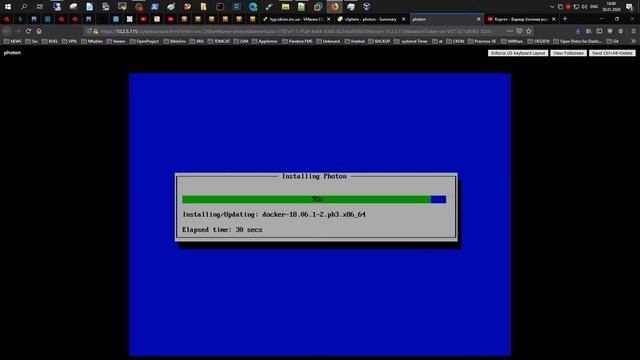Close the photon tab

tap(479, 19)
